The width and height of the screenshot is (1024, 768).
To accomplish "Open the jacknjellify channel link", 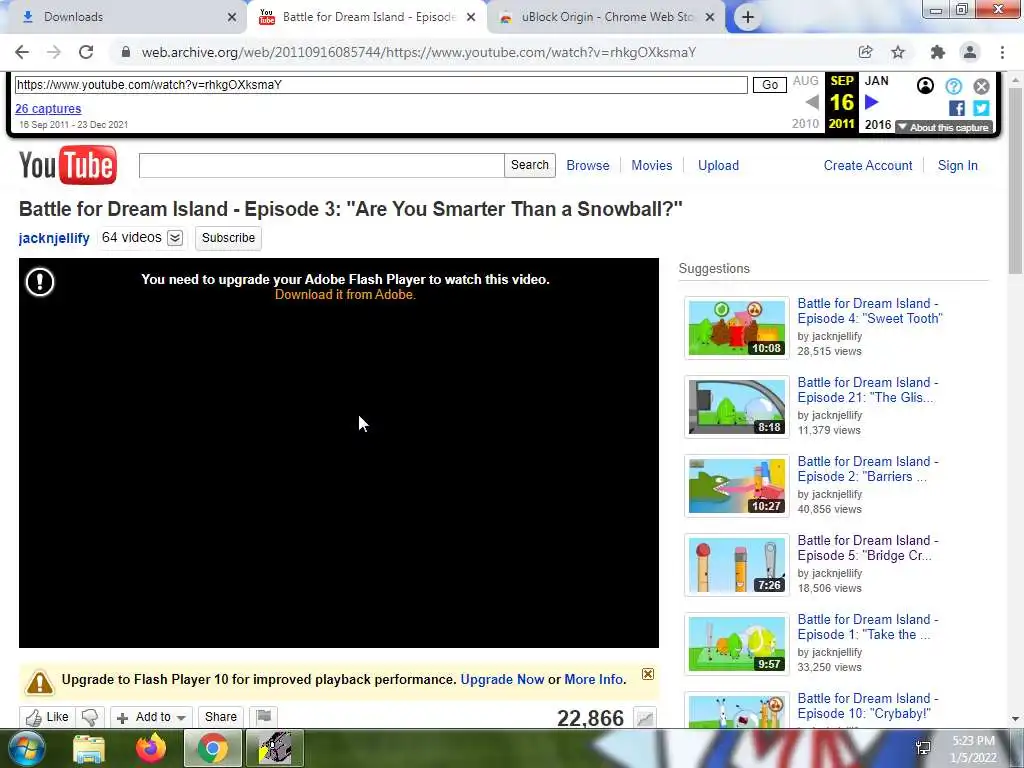I will (54, 238).
